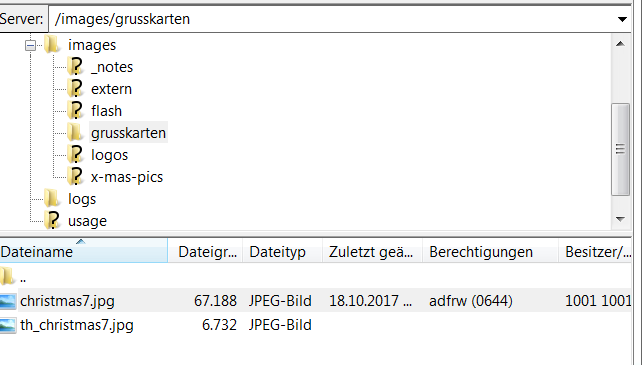This screenshot has height=365, width=642.
Task: Click the th_christmas7.jpg image file icon
Action: point(8,325)
